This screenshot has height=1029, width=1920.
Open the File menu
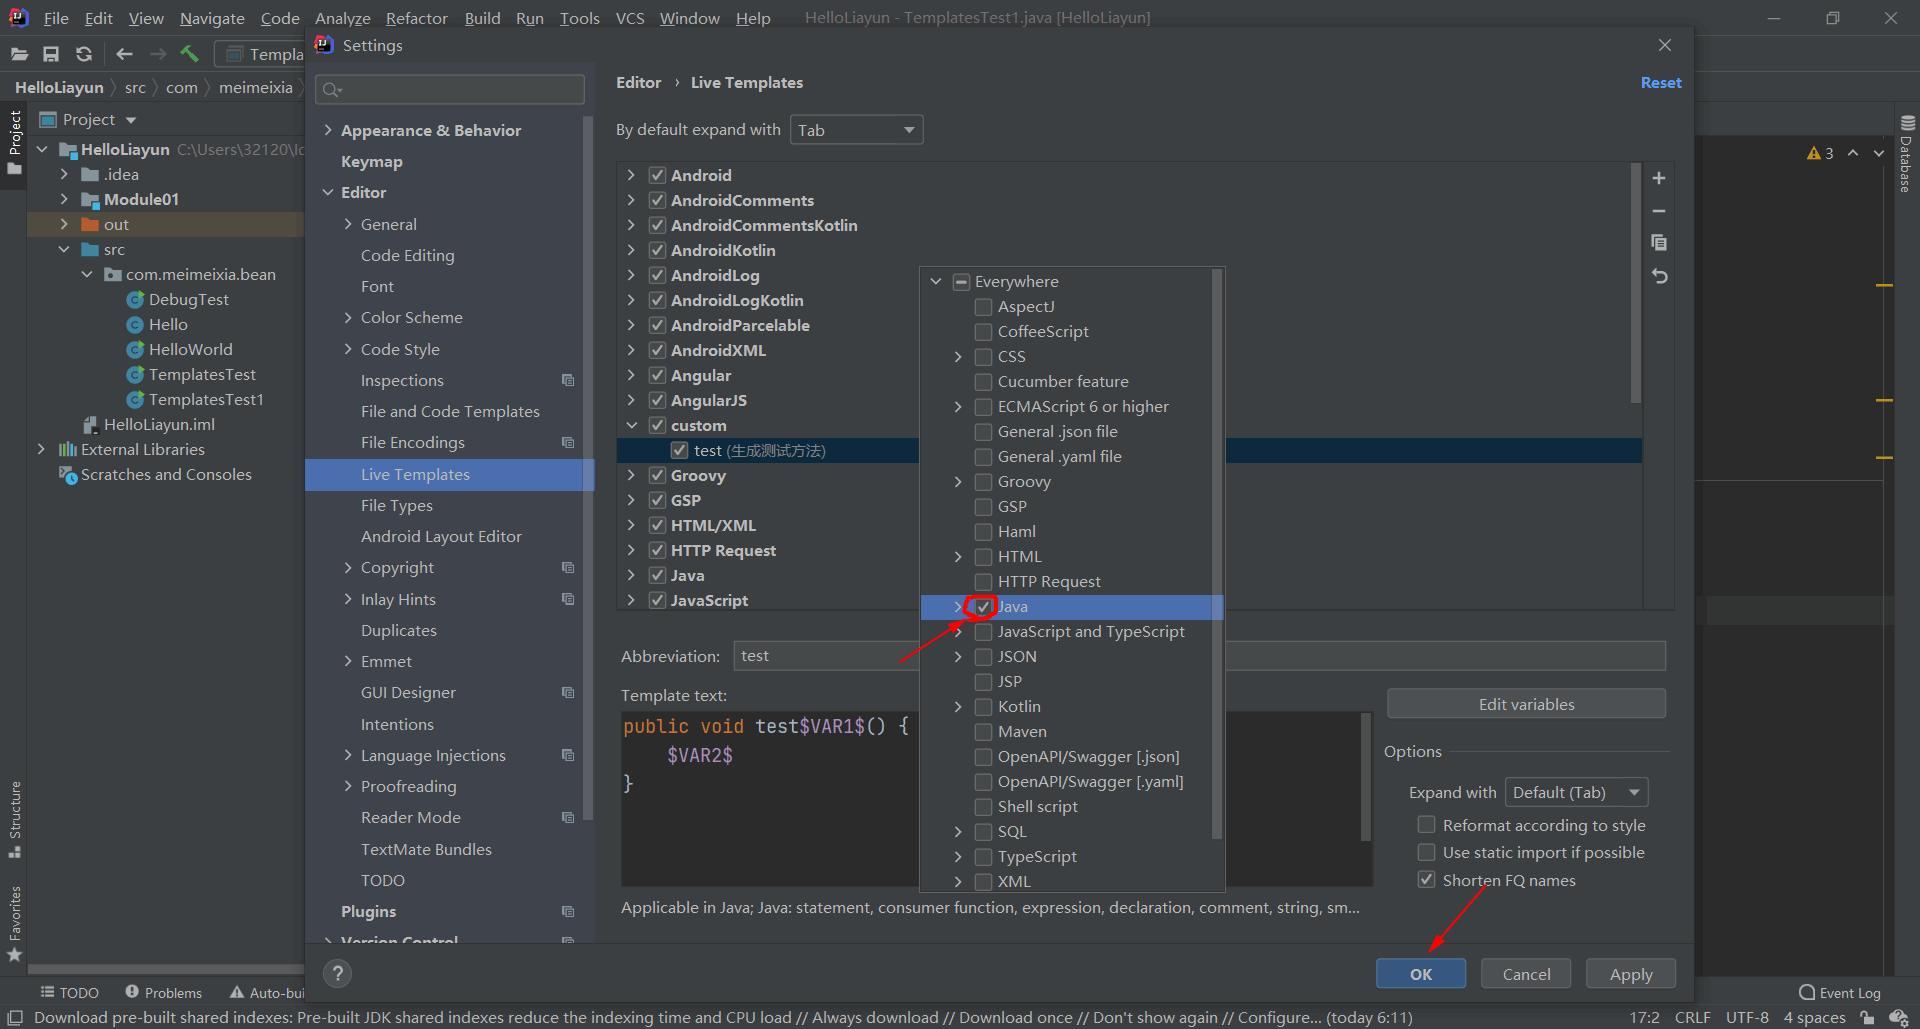56,18
